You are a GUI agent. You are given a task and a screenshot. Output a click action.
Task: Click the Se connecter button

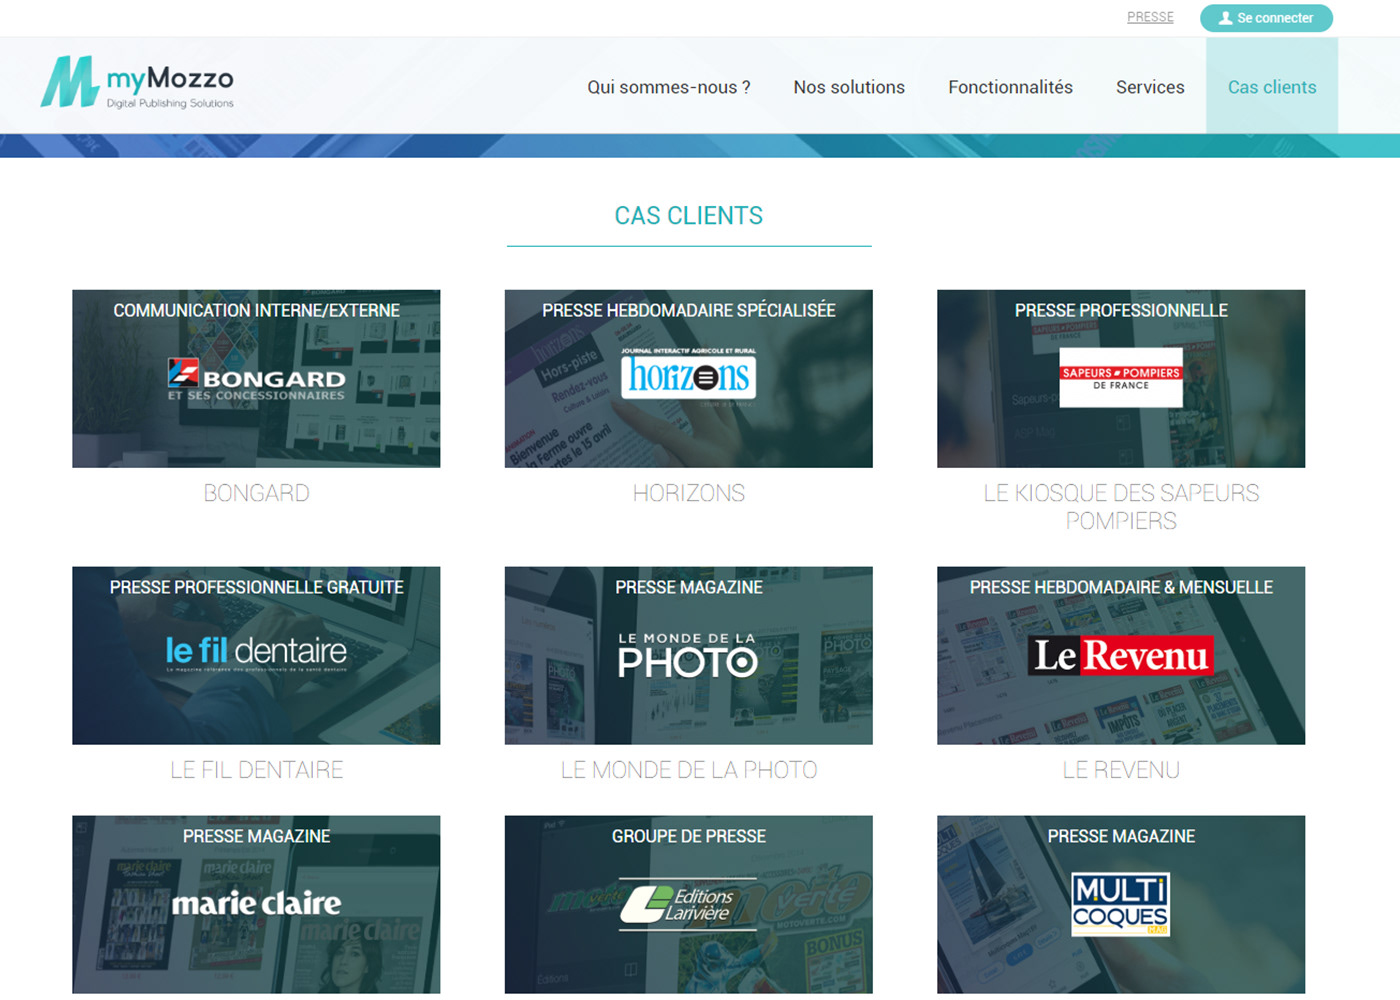click(1266, 18)
